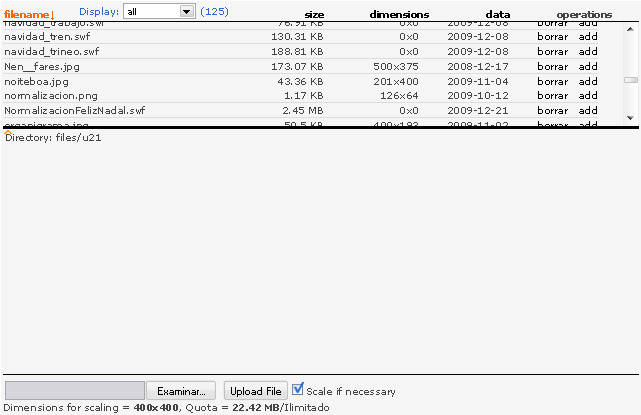This screenshot has width=641, height=415.
Task: Click add for navidad_tren.swf
Action: pyautogui.click(x=588, y=36)
